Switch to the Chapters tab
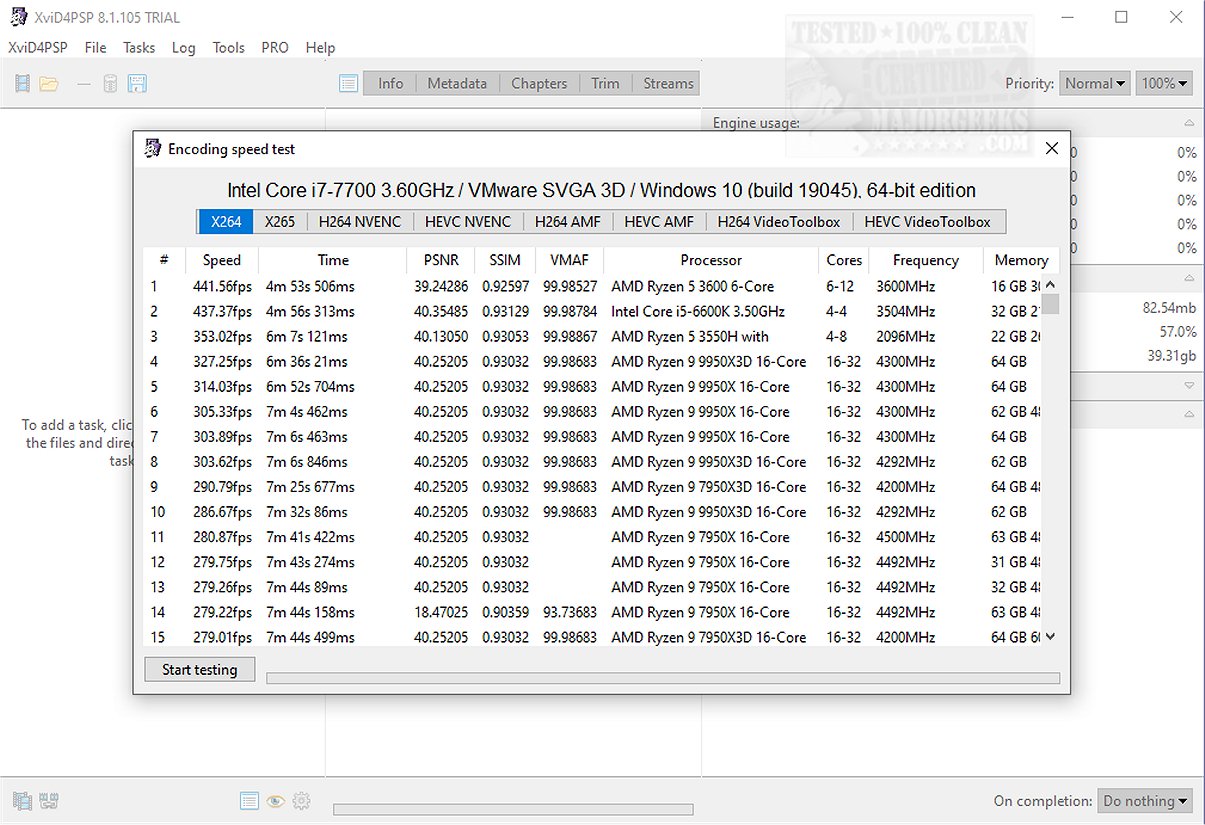 pyautogui.click(x=539, y=84)
